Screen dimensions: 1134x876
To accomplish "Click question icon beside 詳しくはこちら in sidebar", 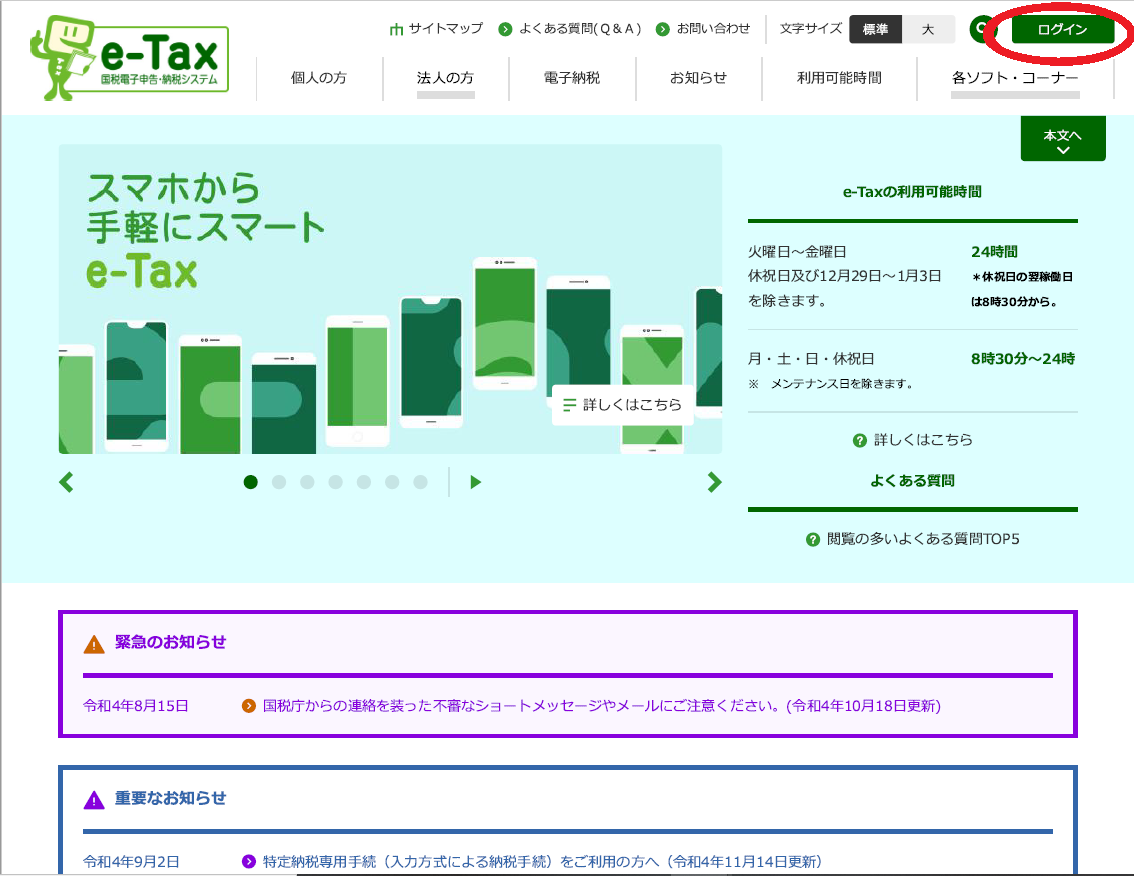I will click(860, 441).
